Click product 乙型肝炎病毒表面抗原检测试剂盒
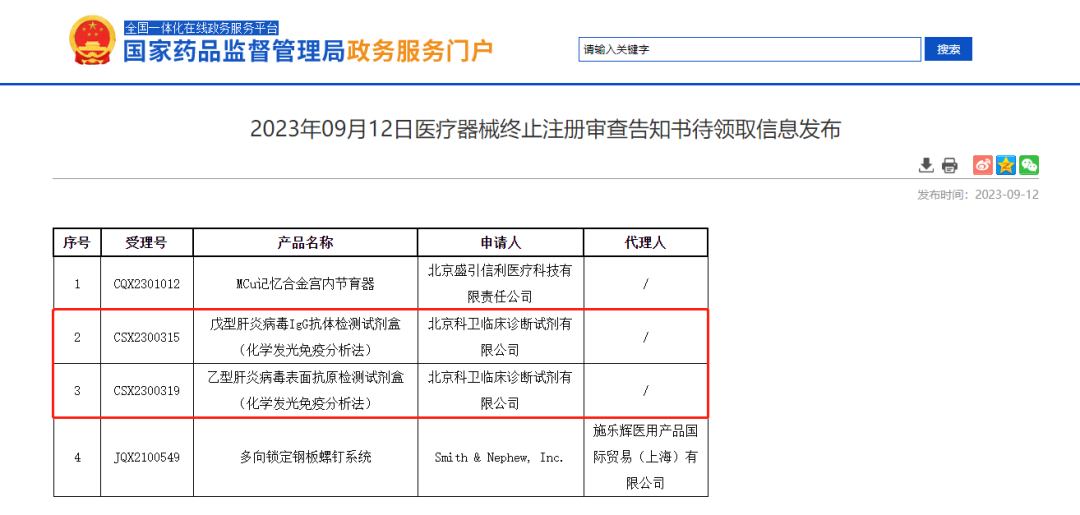The height and width of the screenshot is (515, 1080). point(305,391)
